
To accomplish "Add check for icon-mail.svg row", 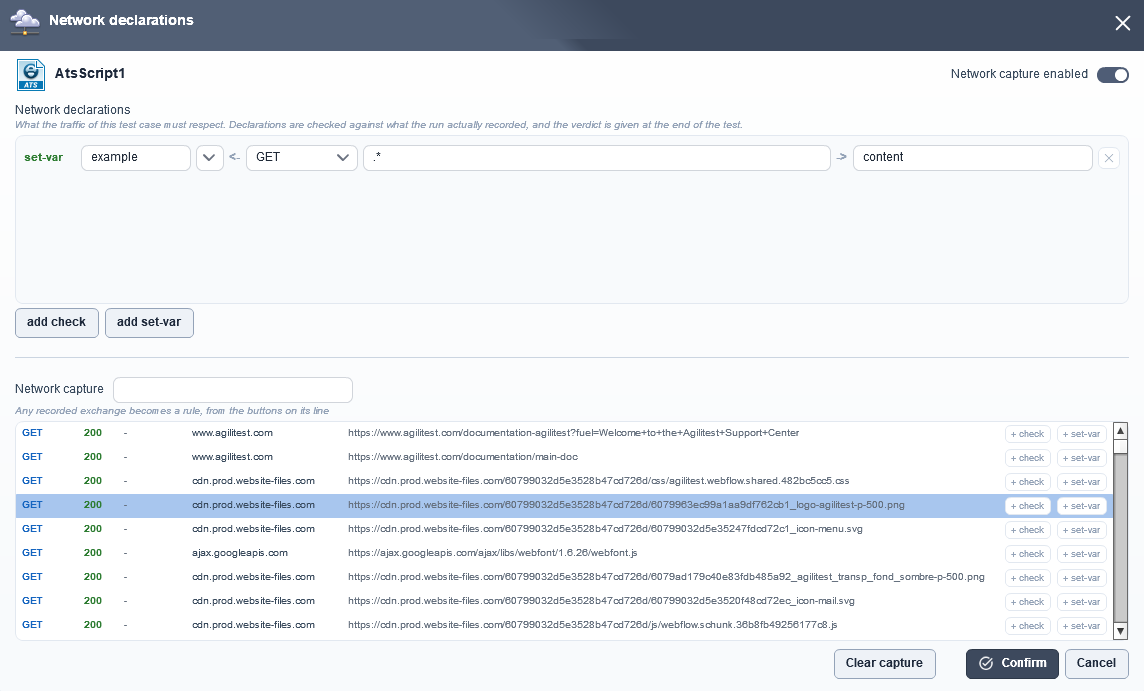I will click(1027, 603).
